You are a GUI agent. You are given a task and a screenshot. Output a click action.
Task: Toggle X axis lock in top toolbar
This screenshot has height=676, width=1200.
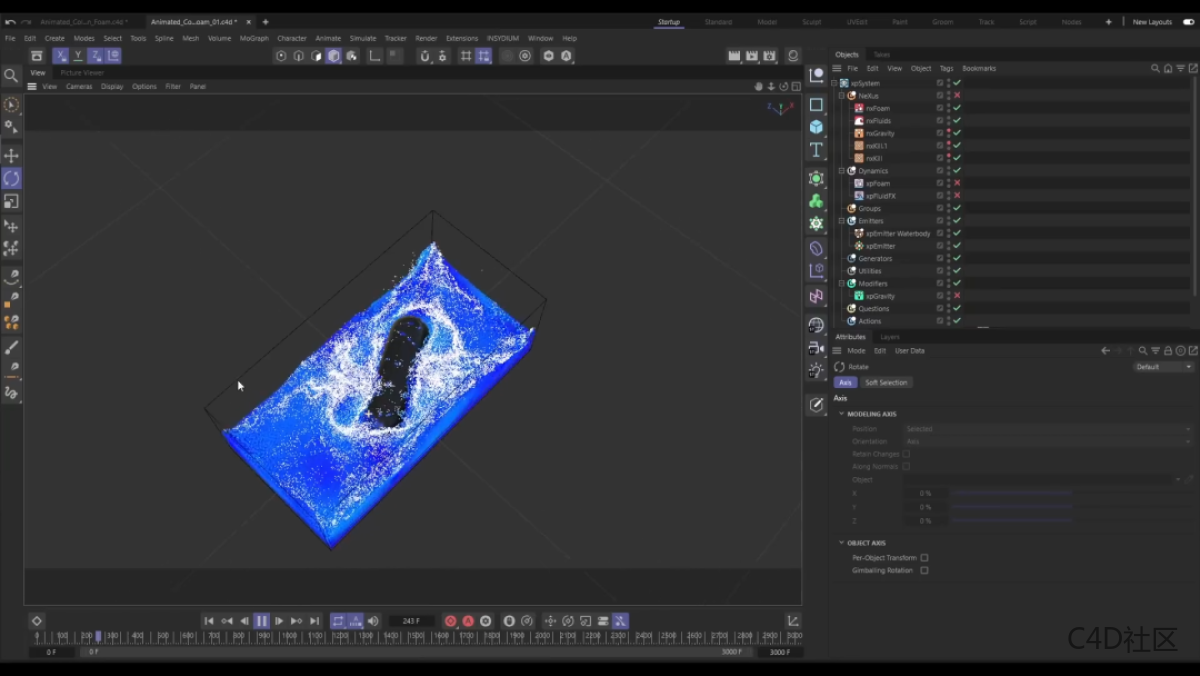click(x=61, y=56)
